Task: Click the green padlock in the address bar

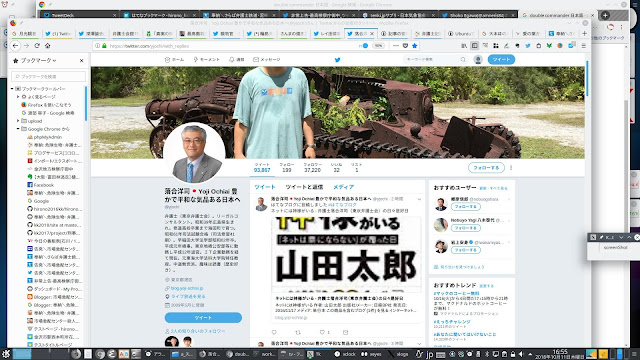Action: click(104, 46)
